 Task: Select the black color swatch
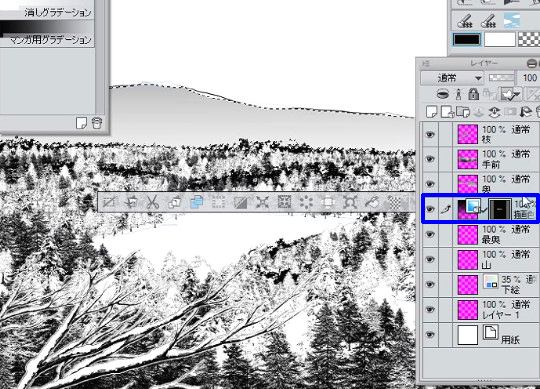click(x=467, y=40)
